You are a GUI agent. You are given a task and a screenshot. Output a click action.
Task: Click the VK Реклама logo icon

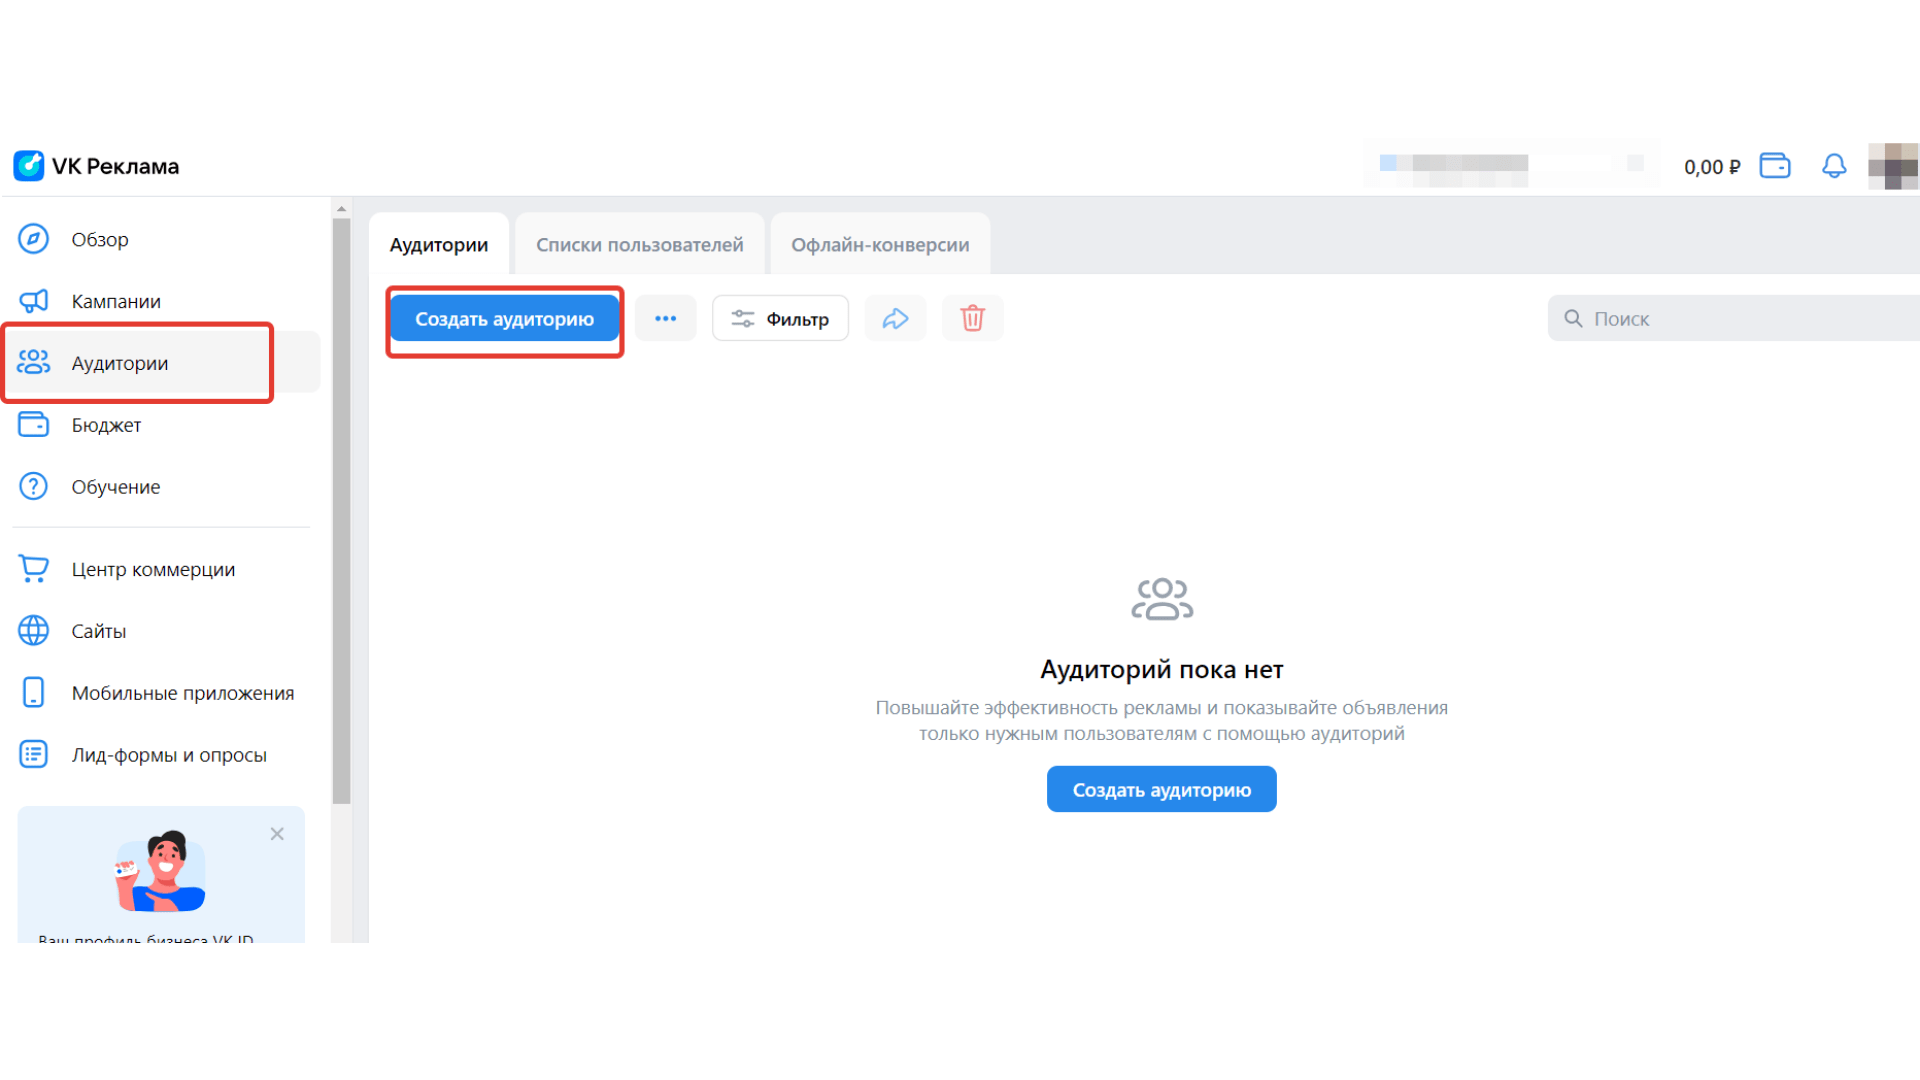[29, 166]
